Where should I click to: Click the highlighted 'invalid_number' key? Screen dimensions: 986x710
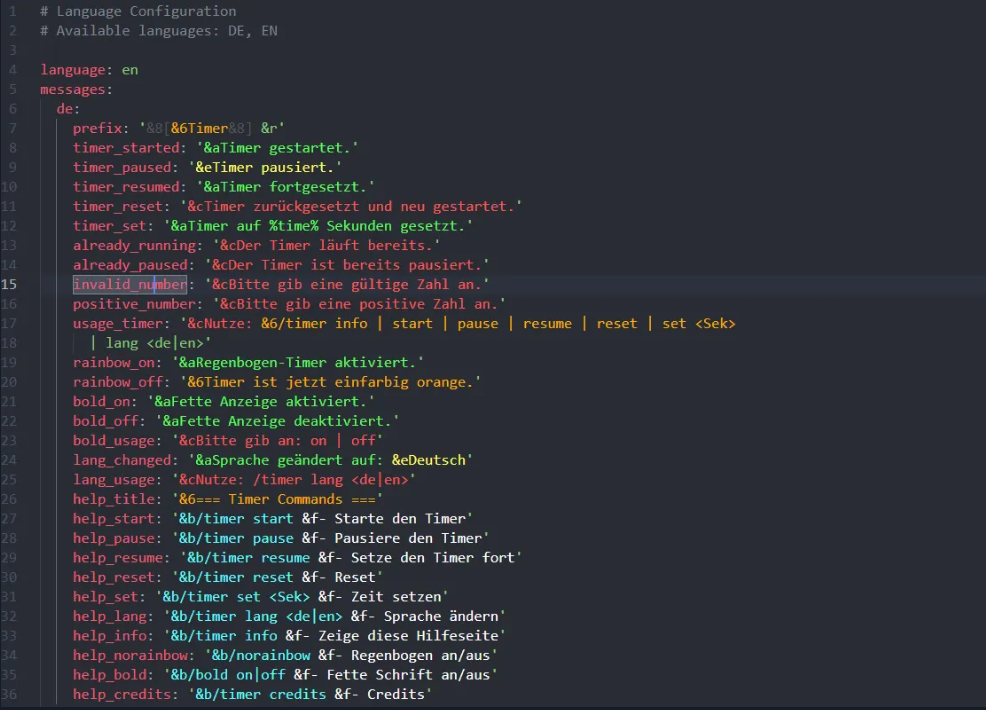130,284
